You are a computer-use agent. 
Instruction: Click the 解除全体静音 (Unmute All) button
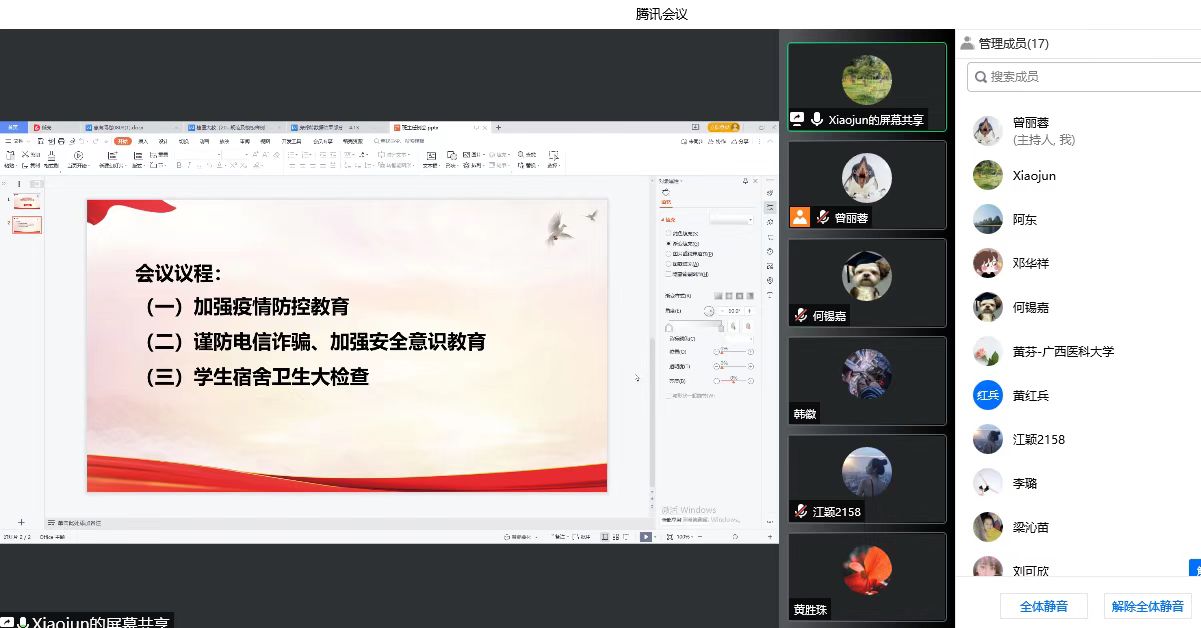tap(1147, 606)
